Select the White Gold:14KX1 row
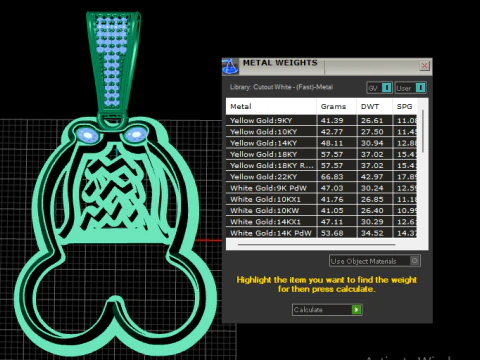The width and height of the screenshot is (480, 360). coord(321,222)
